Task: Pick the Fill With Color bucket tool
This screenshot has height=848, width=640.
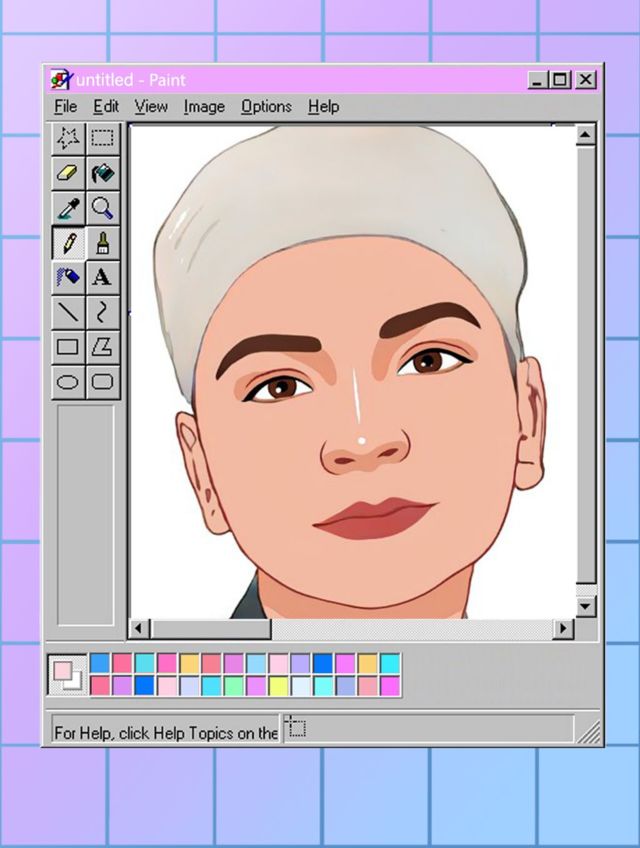Action: tap(102, 174)
